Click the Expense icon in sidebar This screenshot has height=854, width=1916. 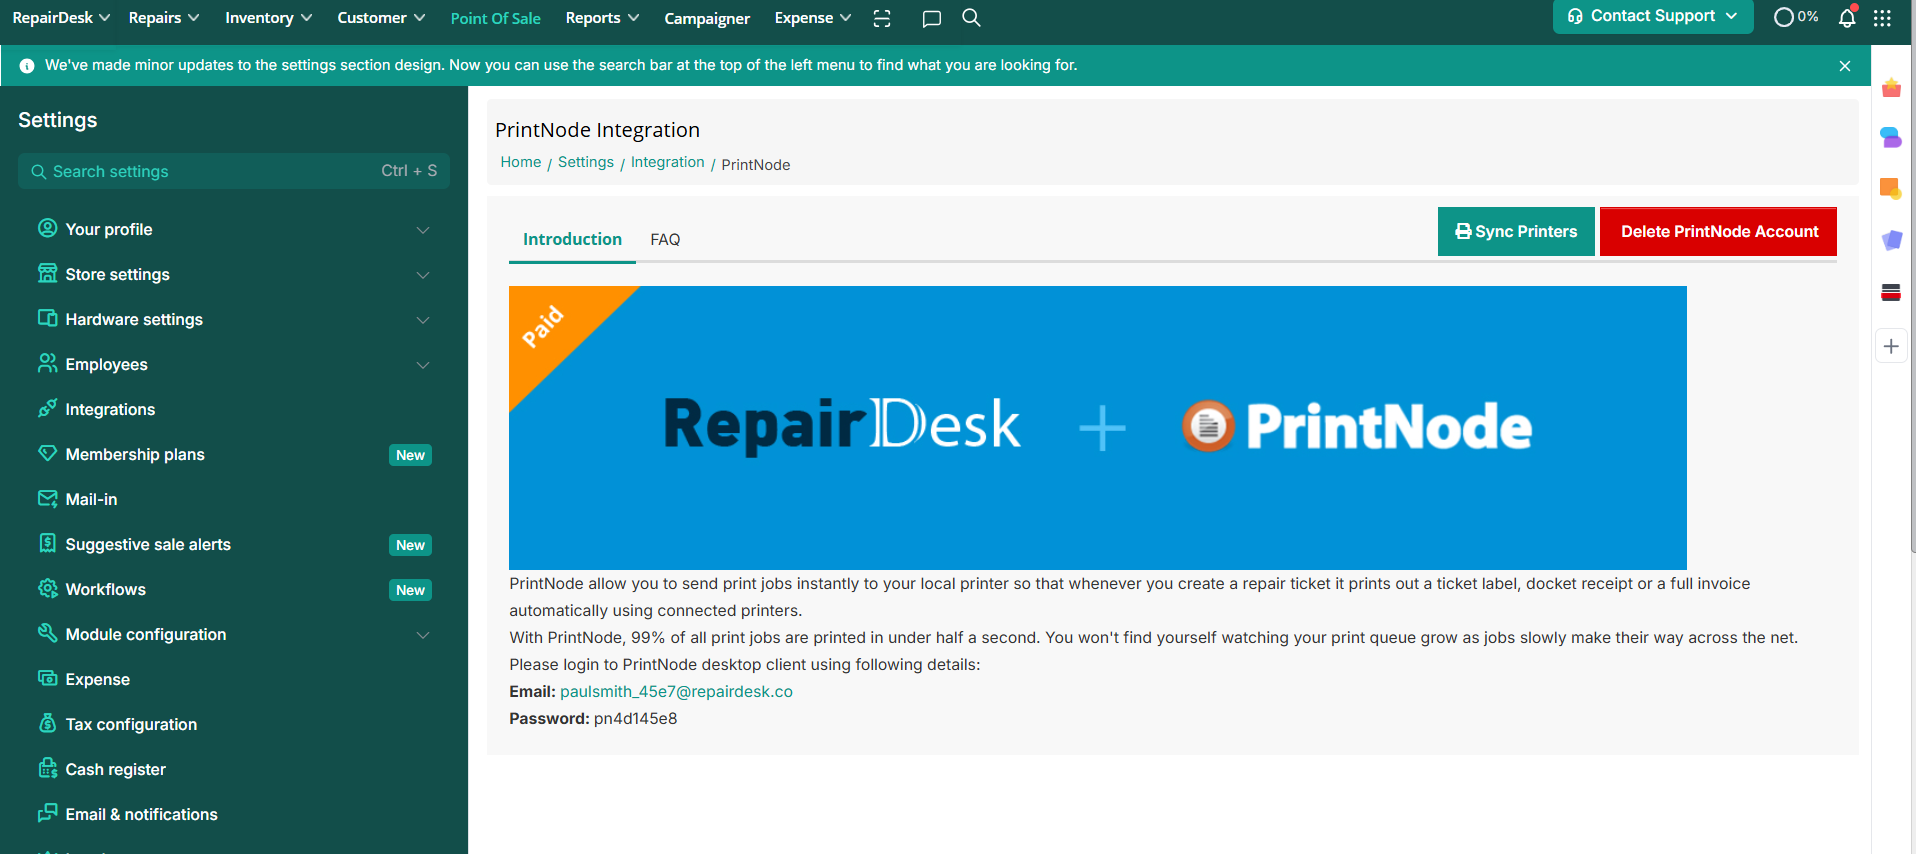click(x=47, y=678)
